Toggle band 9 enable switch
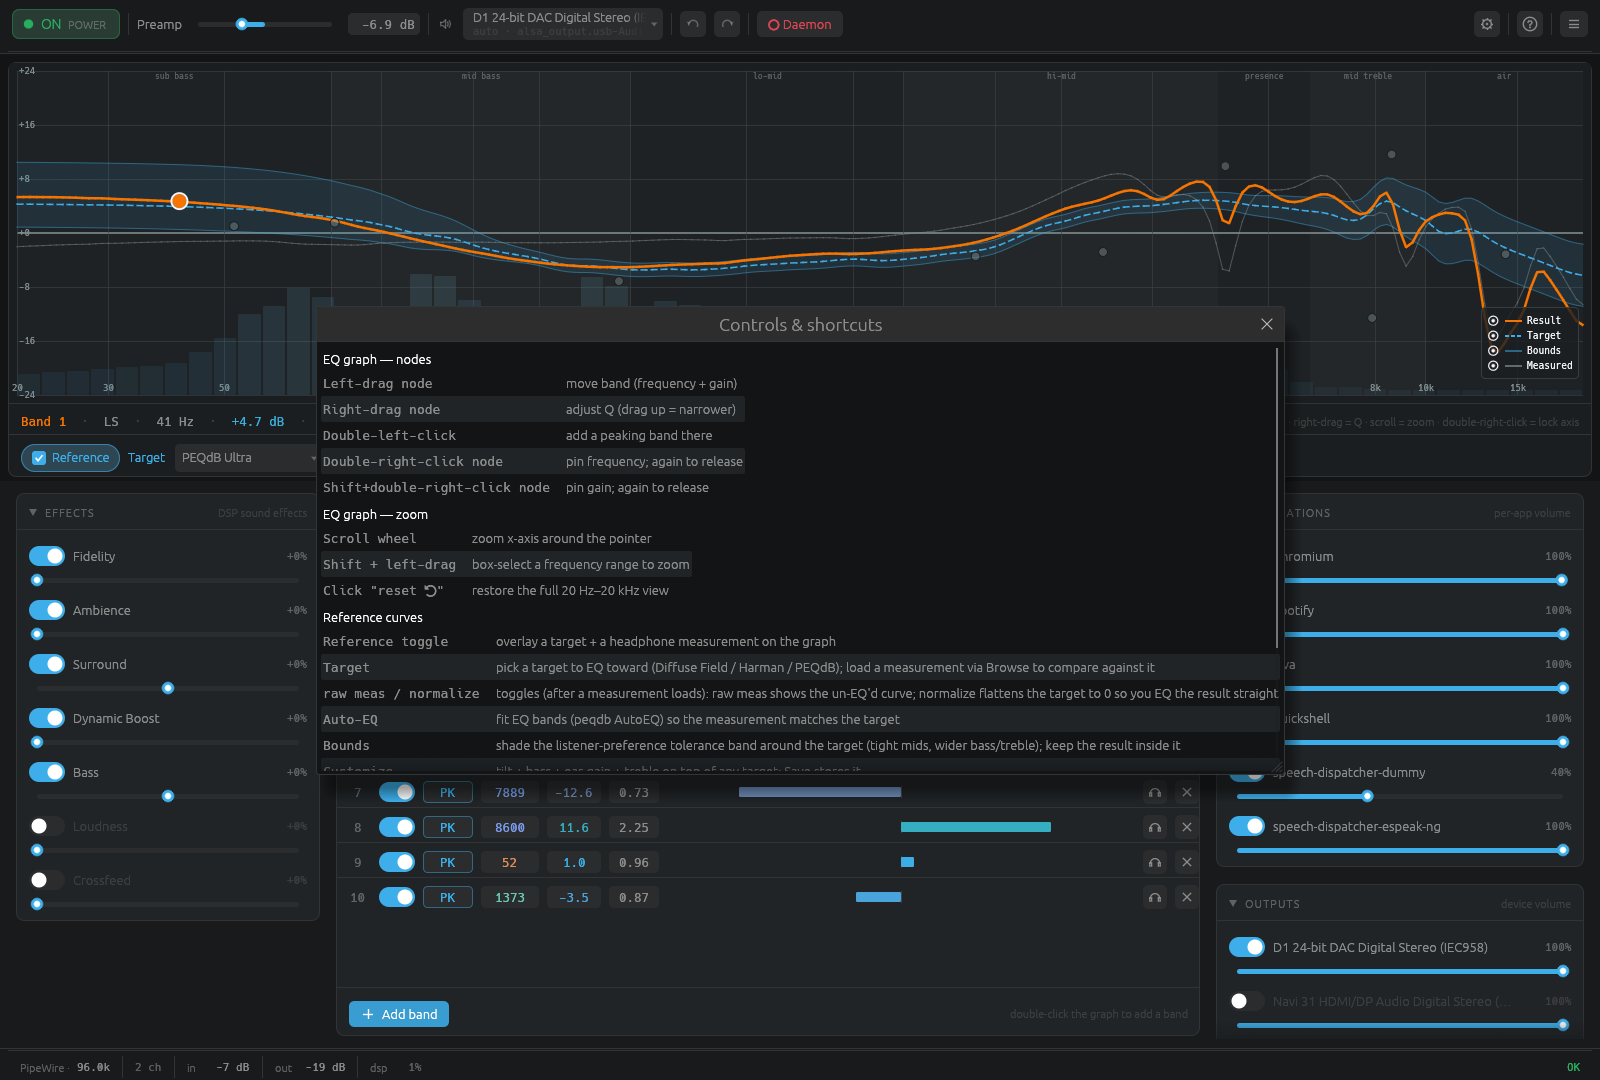 (397, 862)
